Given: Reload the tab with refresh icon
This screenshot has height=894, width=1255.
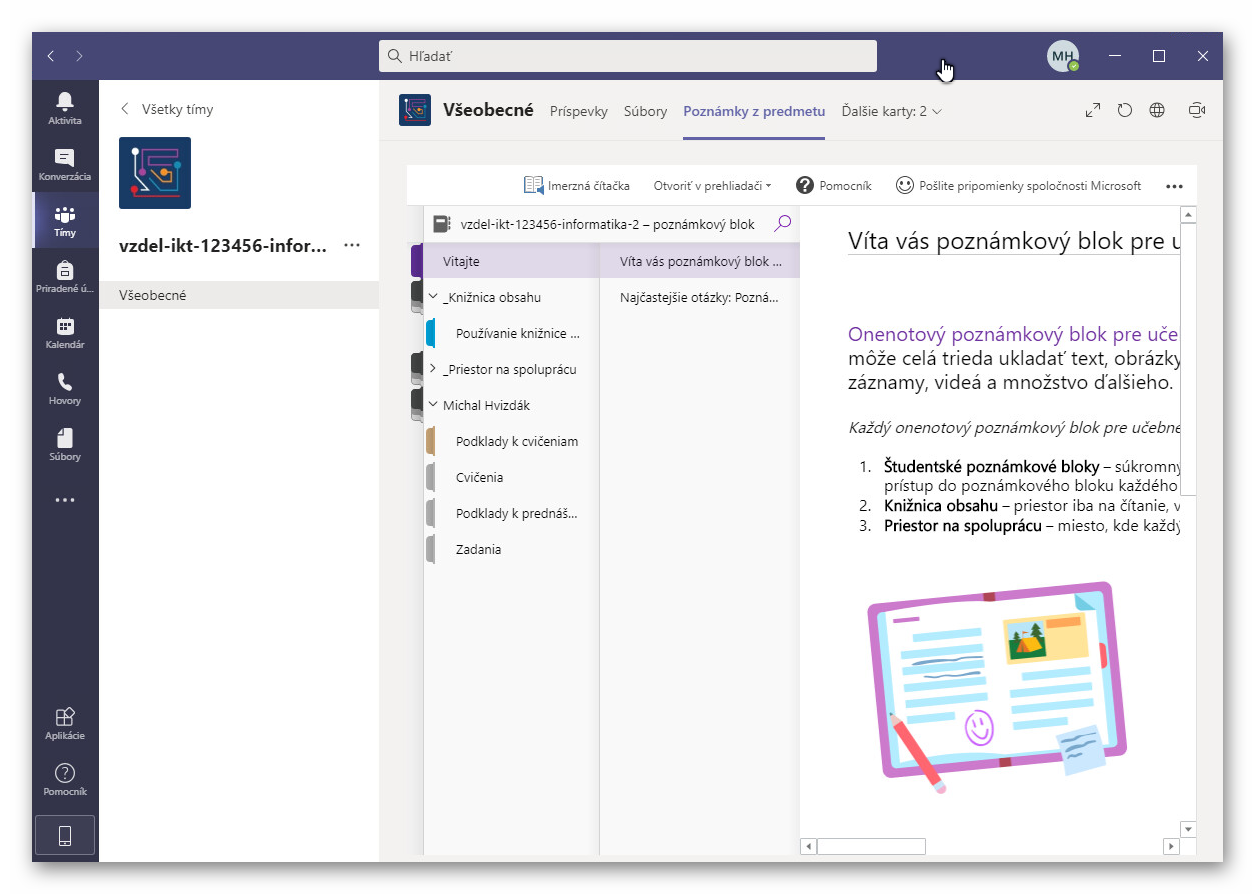Looking at the screenshot, I should [1125, 111].
